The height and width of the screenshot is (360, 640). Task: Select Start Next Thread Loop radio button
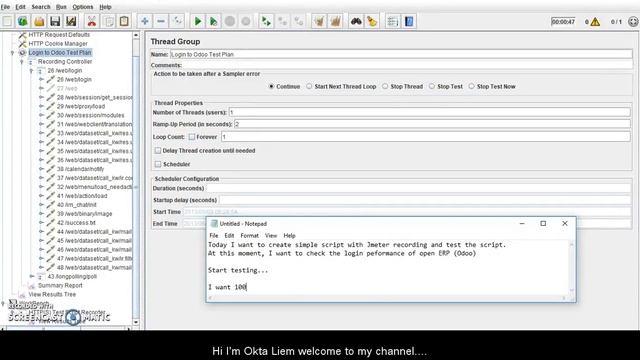point(309,87)
